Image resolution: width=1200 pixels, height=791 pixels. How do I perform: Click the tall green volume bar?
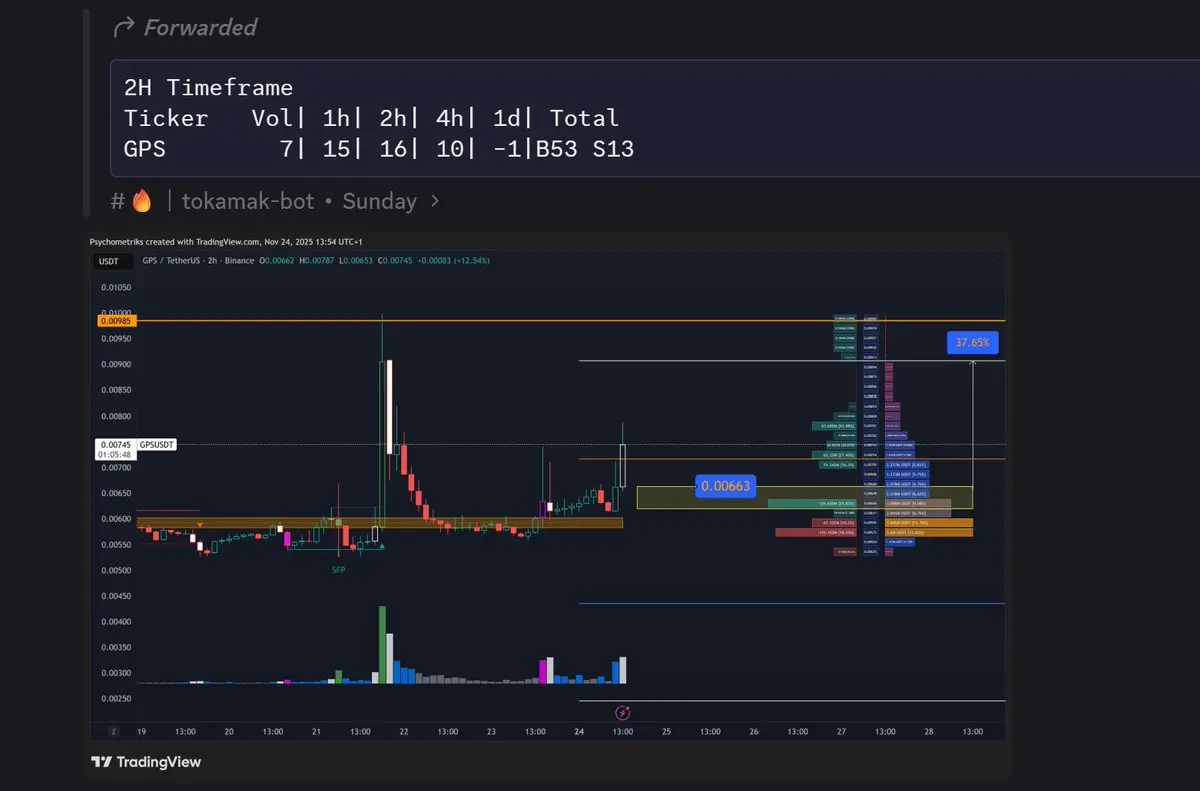[x=382, y=644]
